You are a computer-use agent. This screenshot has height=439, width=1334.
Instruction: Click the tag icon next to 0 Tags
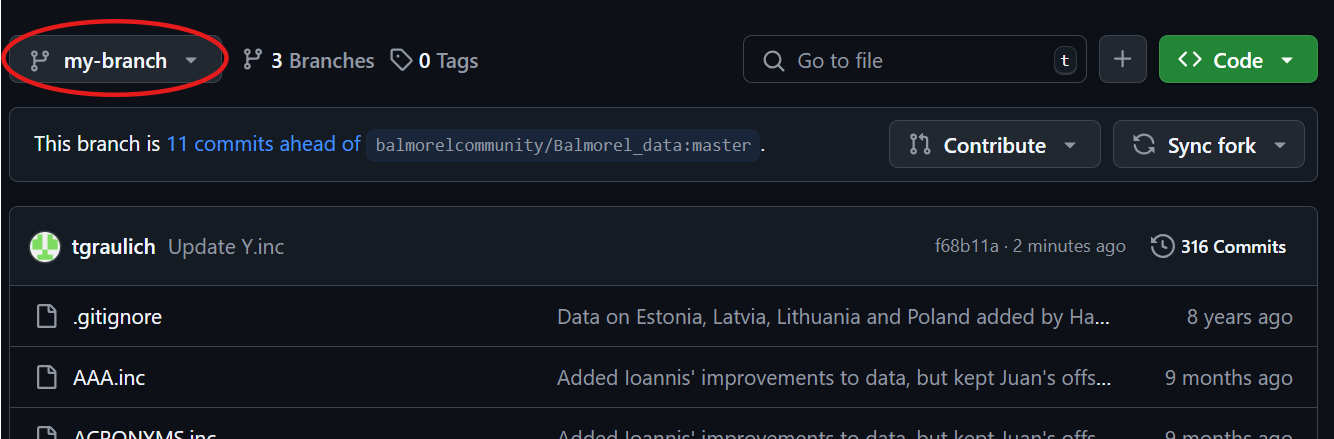pyautogui.click(x=401, y=61)
